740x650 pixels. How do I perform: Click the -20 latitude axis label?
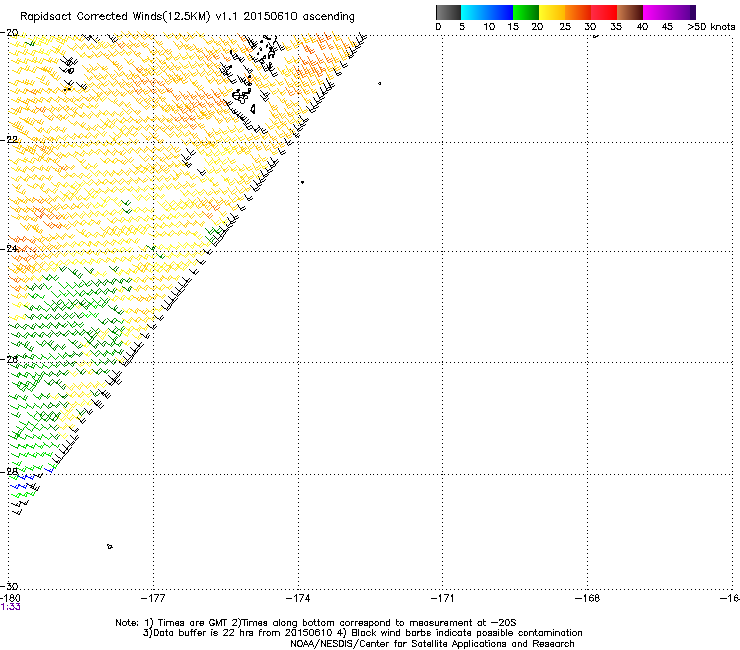9,33
